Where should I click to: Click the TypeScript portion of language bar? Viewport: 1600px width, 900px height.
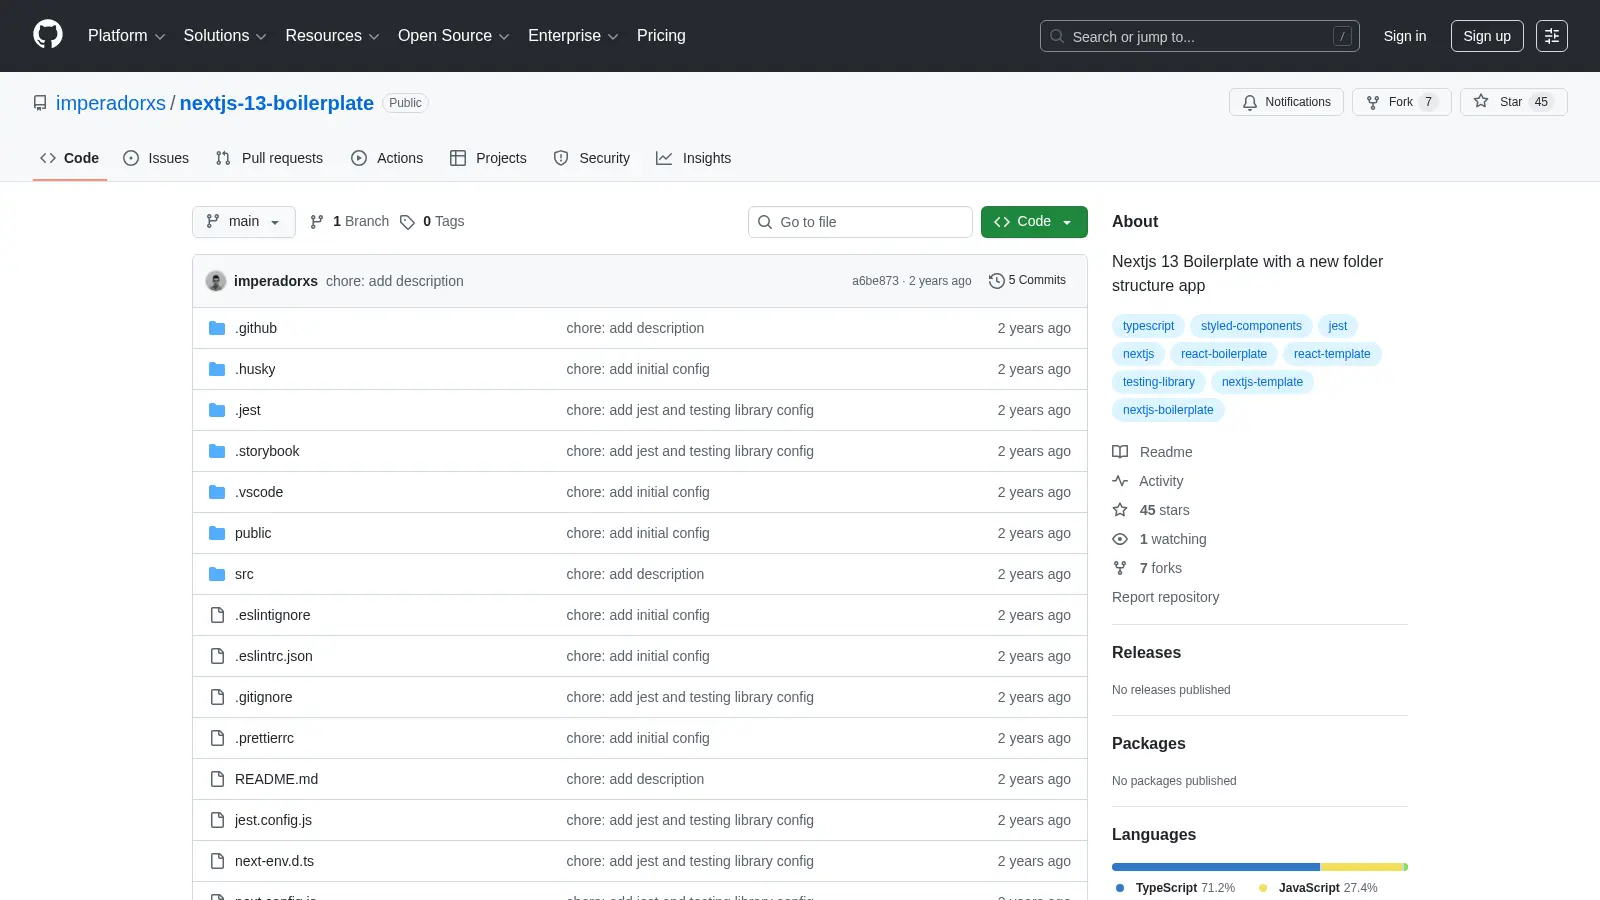pos(1215,867)
